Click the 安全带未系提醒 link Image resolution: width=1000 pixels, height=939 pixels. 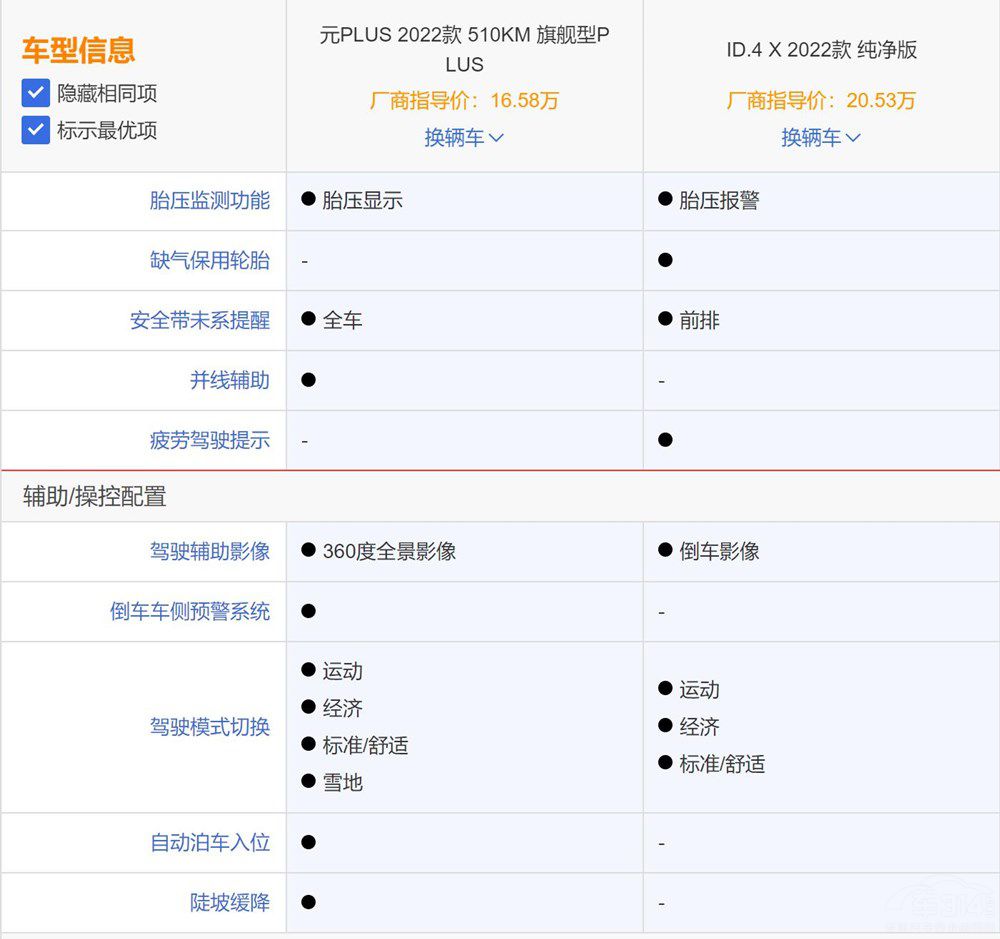(199, 321)
